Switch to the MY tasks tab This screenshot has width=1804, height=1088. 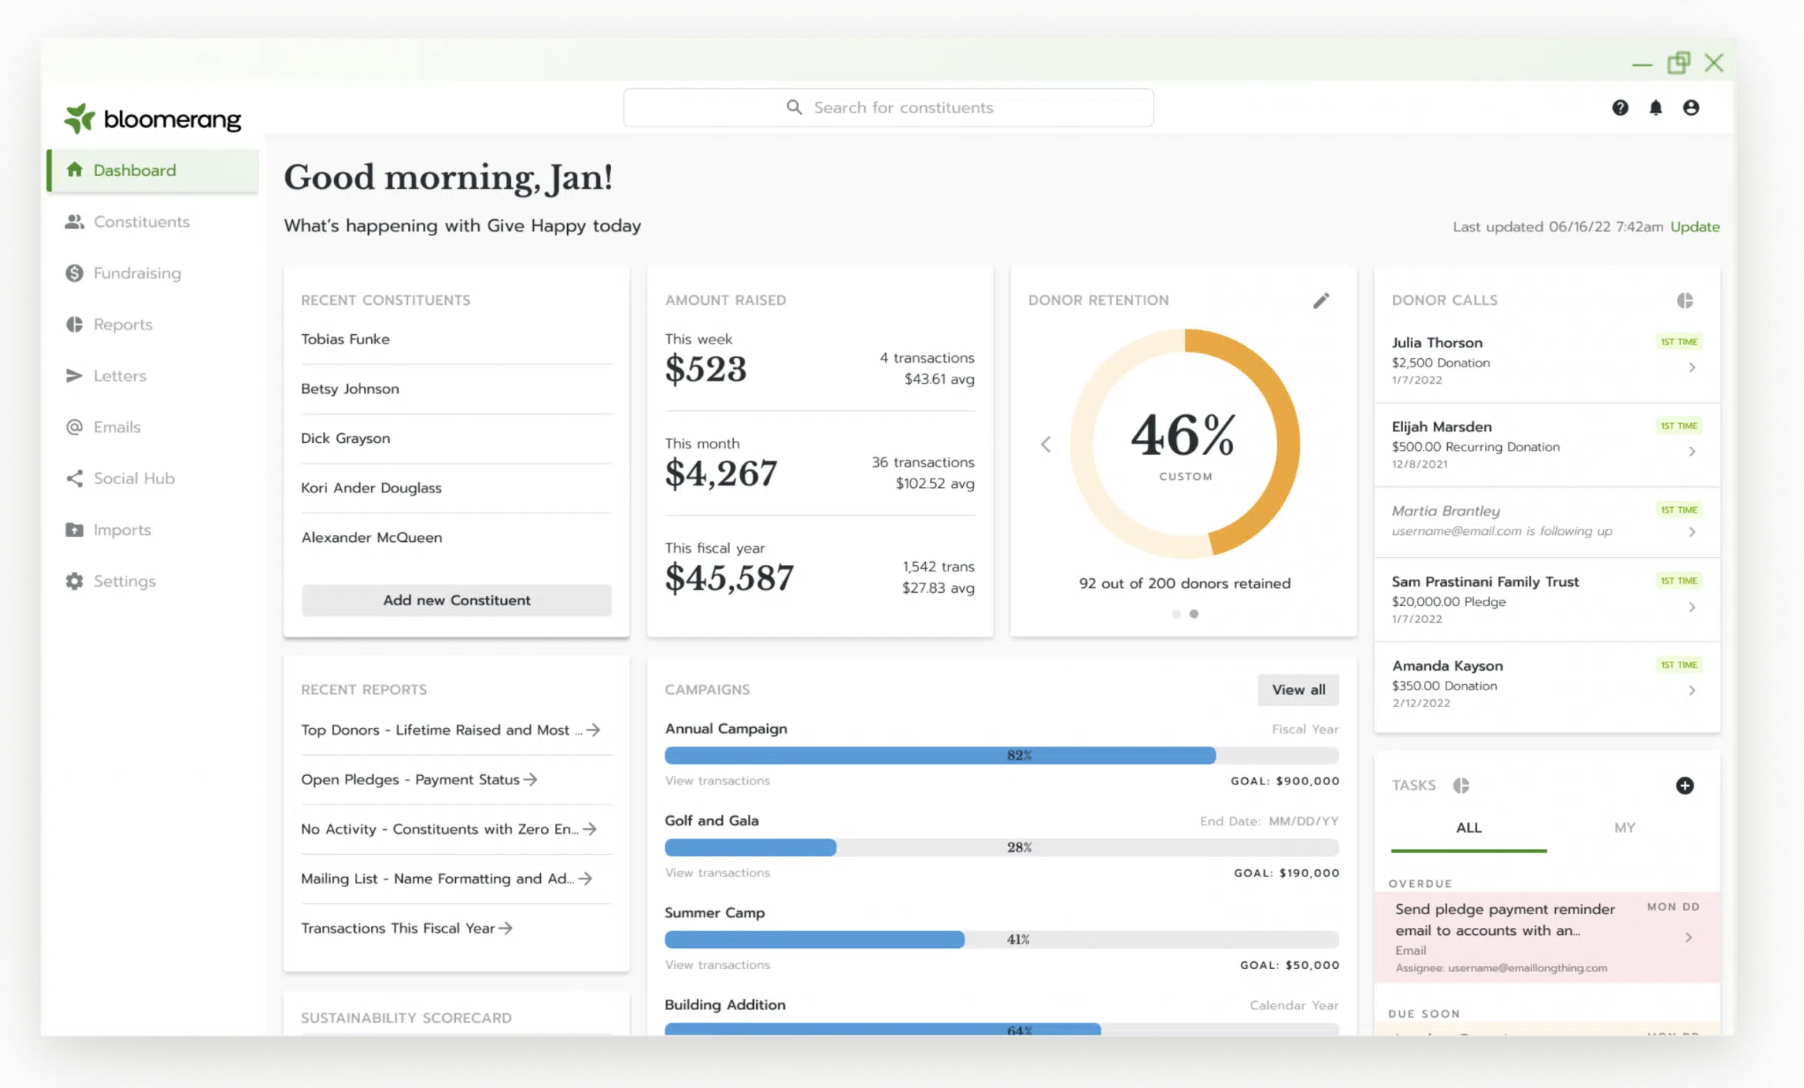coord(1625,828)
